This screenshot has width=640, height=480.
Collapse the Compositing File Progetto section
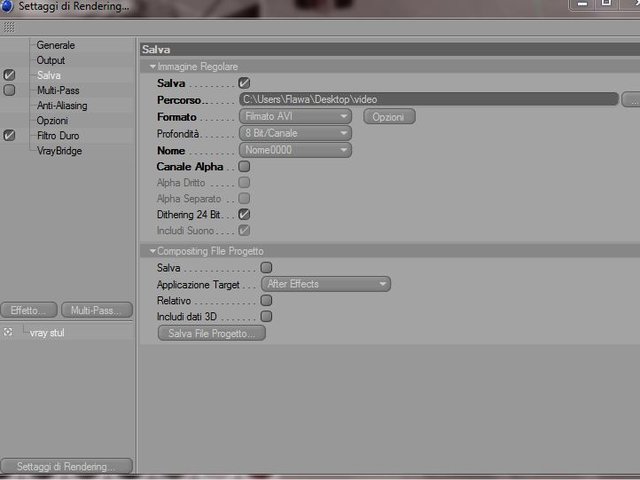click(153, 251)
